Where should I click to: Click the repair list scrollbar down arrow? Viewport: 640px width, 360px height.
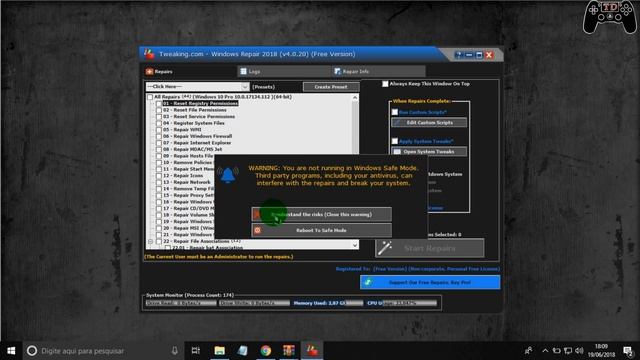pyautogui.click(x=355, y=245)
